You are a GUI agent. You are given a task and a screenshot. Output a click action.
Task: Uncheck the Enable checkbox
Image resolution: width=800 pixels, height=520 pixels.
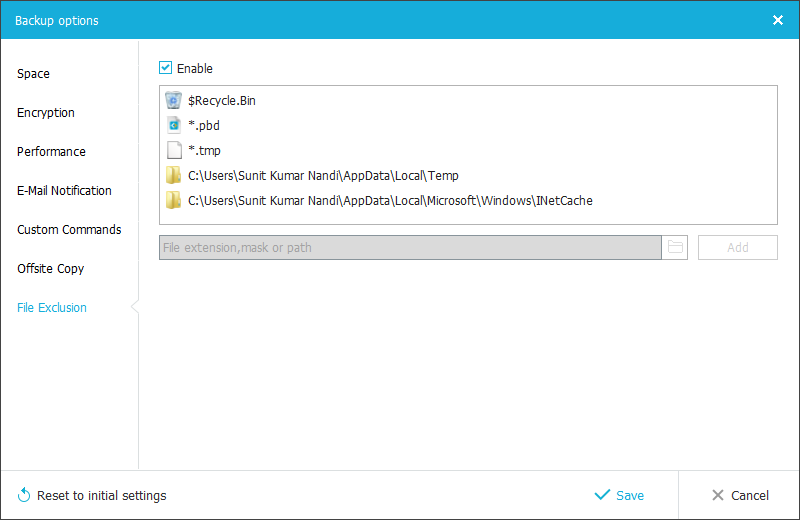point(166,68)
